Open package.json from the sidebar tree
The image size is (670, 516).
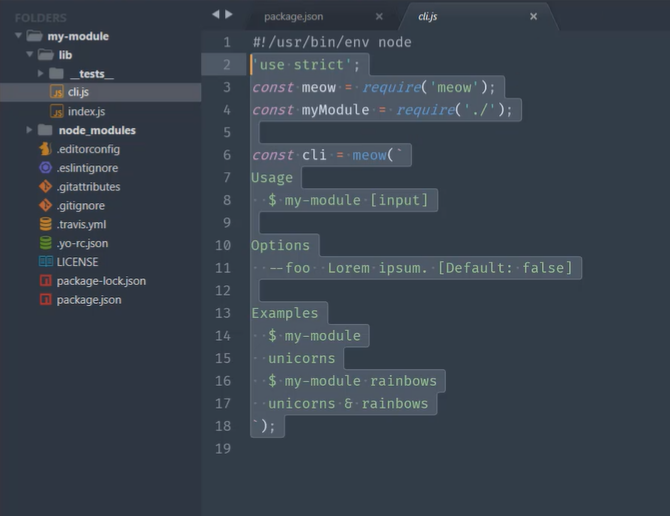coord(89,299)
